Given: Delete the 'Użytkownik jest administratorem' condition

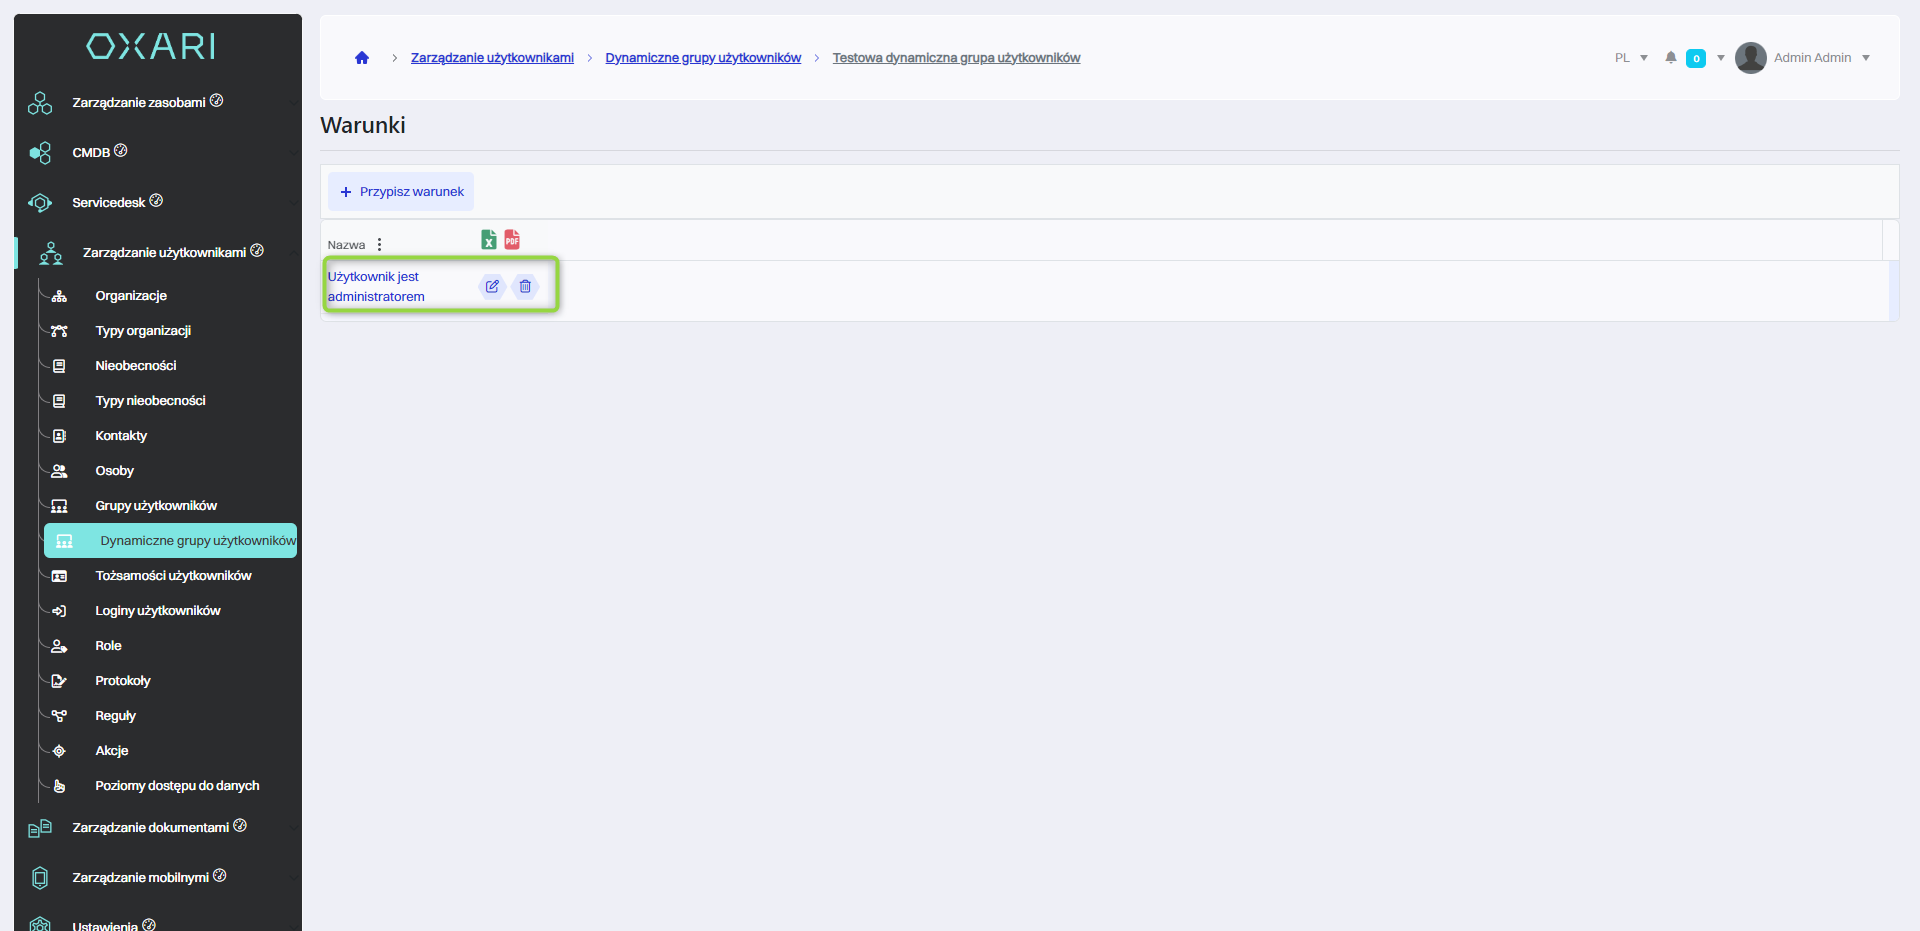Looking at the screenshot, I should point(525,287).
